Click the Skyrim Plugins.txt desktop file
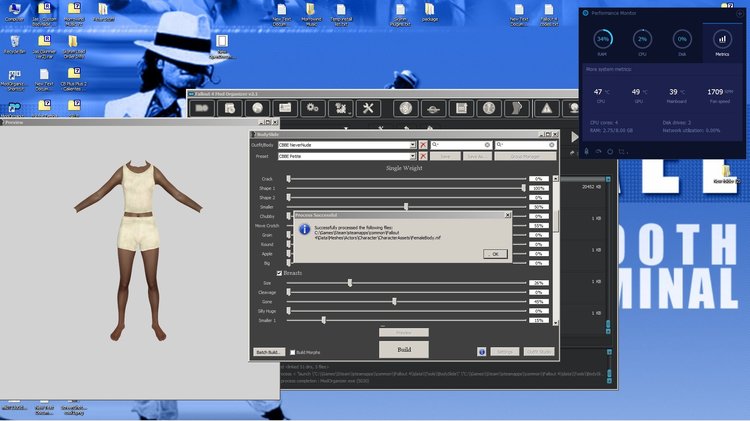 coord(400,14)
